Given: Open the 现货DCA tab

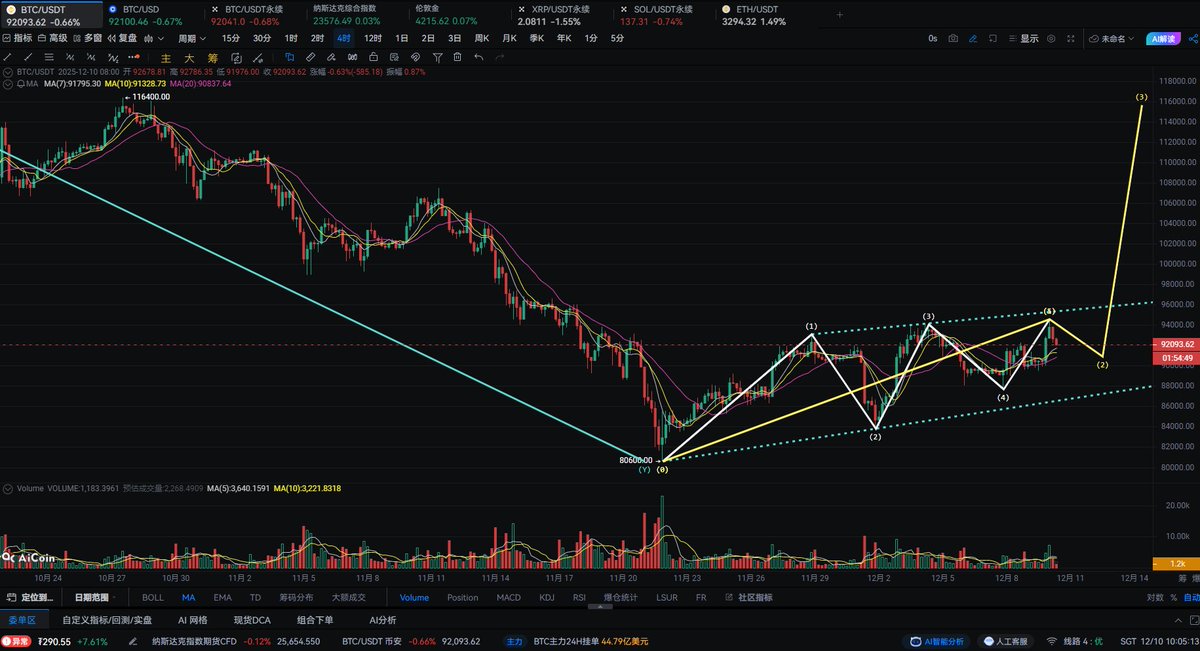Looking at the screenshot, I should [252, 620].
